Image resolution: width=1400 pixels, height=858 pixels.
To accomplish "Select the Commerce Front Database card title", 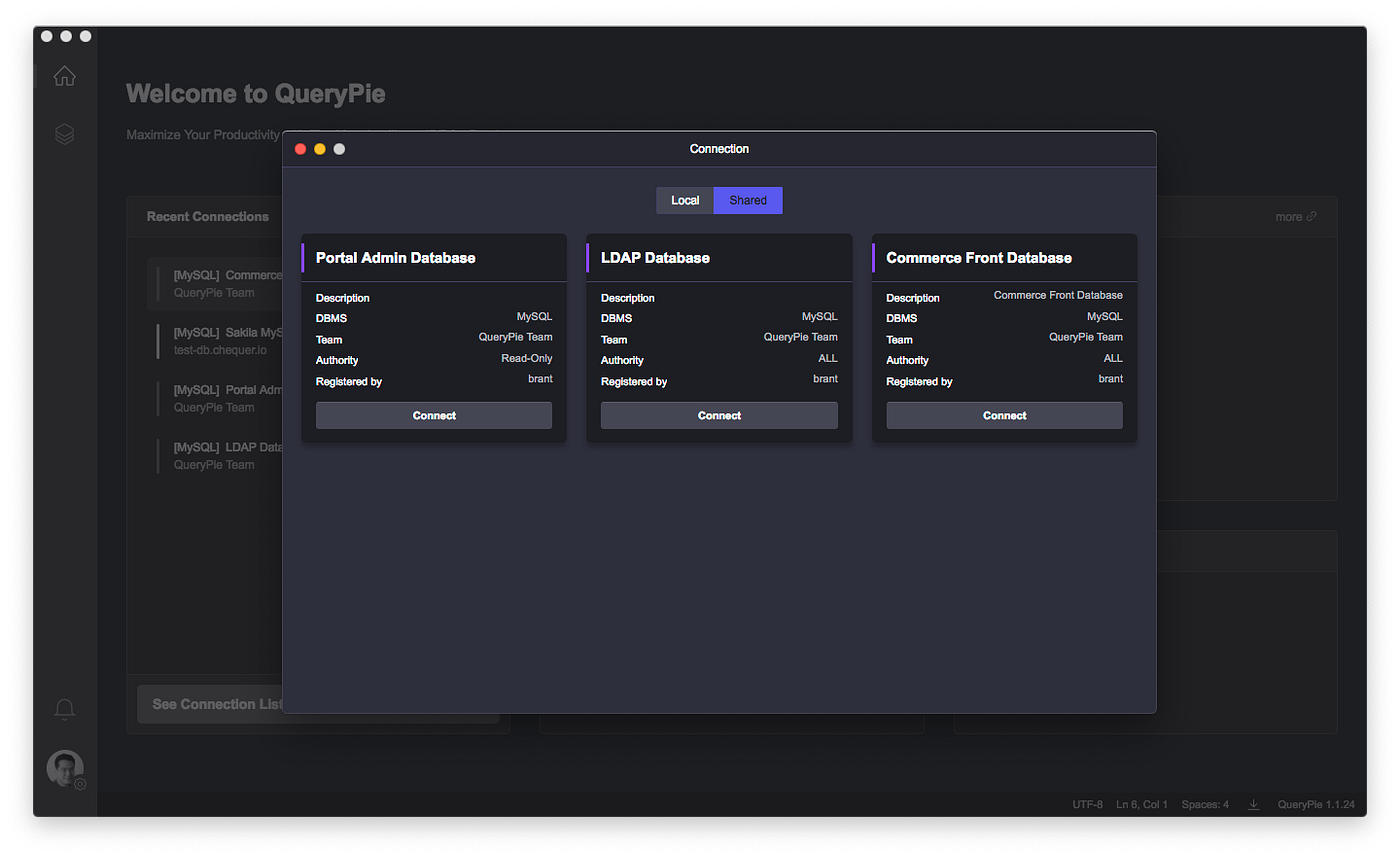I will coord(979,258).
